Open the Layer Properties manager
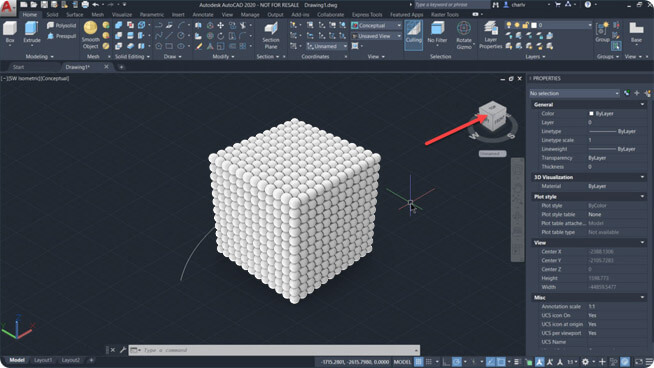This screenshot has width=654, height=368. [490, 35]
